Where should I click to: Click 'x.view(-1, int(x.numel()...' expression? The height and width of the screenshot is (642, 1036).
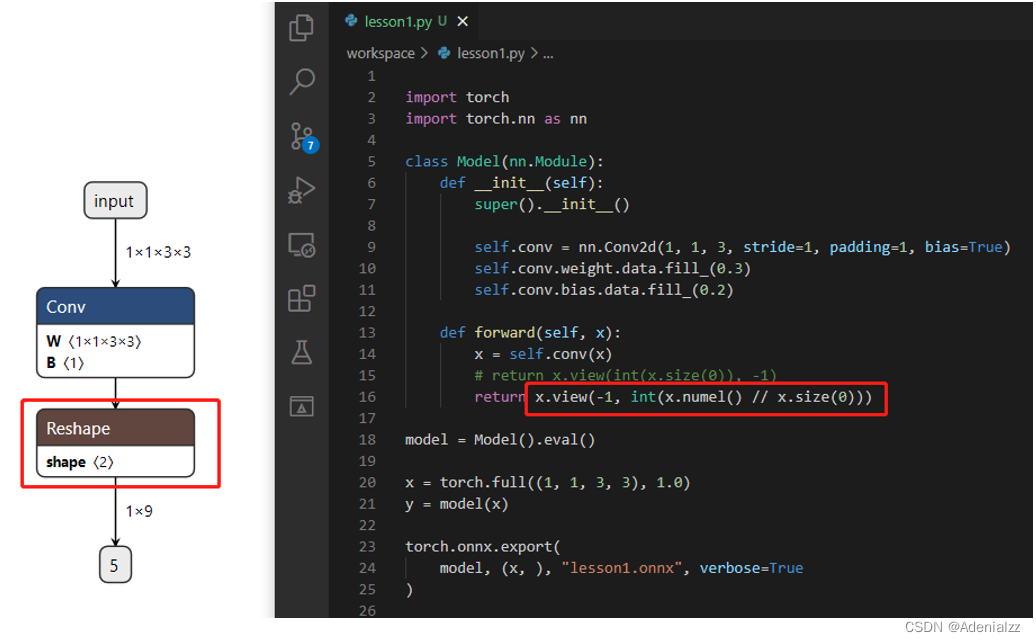[704, 397]
